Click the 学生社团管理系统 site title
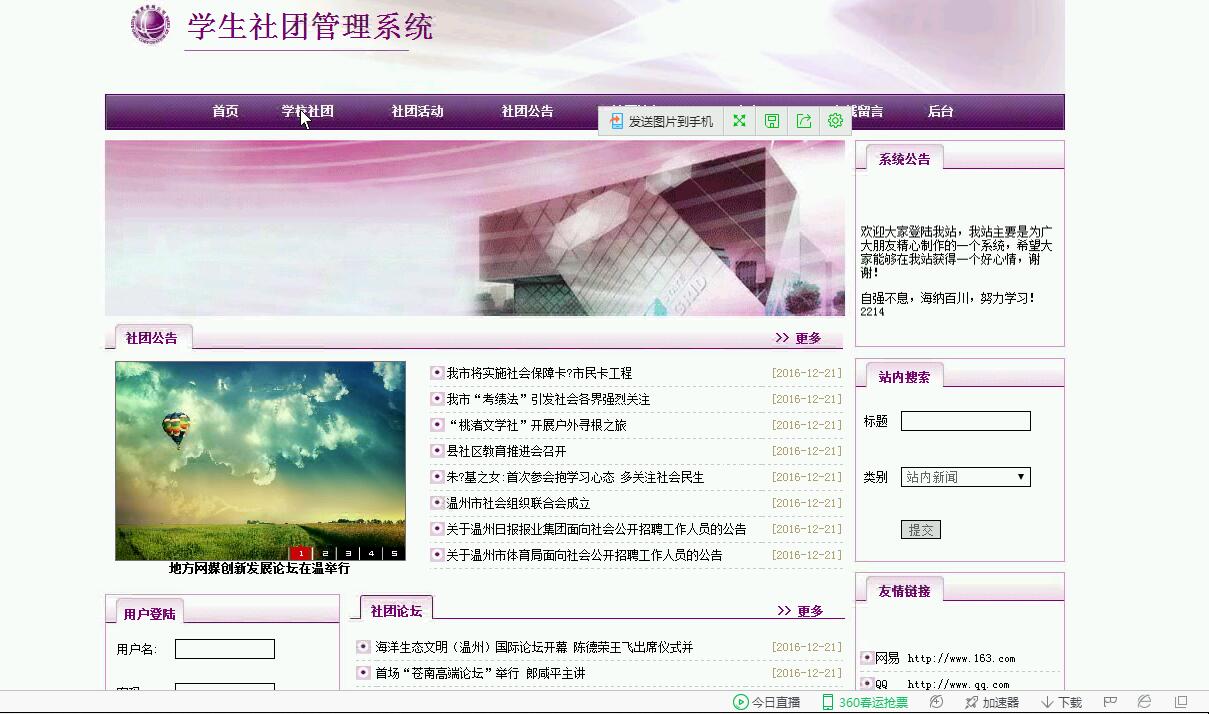The height and width of the screenshot is (714, 1209). (310, 26)
